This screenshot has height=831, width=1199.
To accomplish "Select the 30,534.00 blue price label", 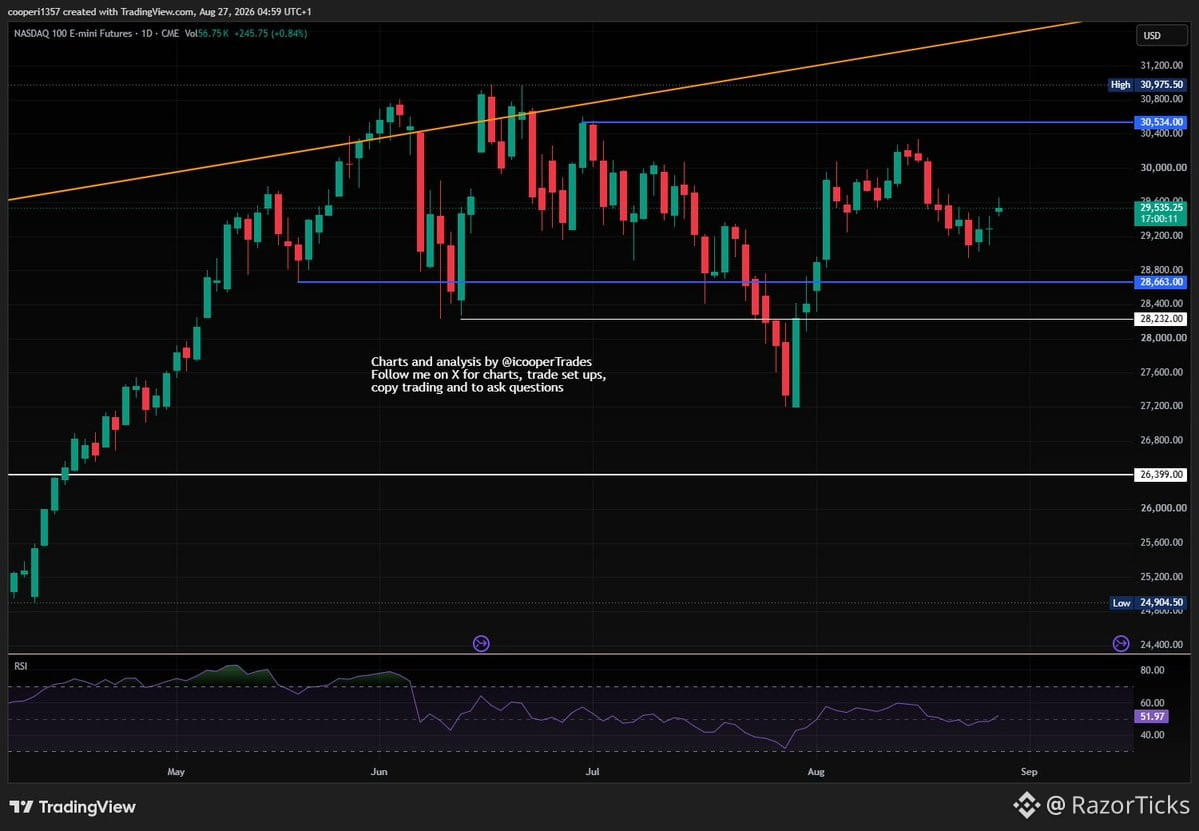I will click(1161, 122).
